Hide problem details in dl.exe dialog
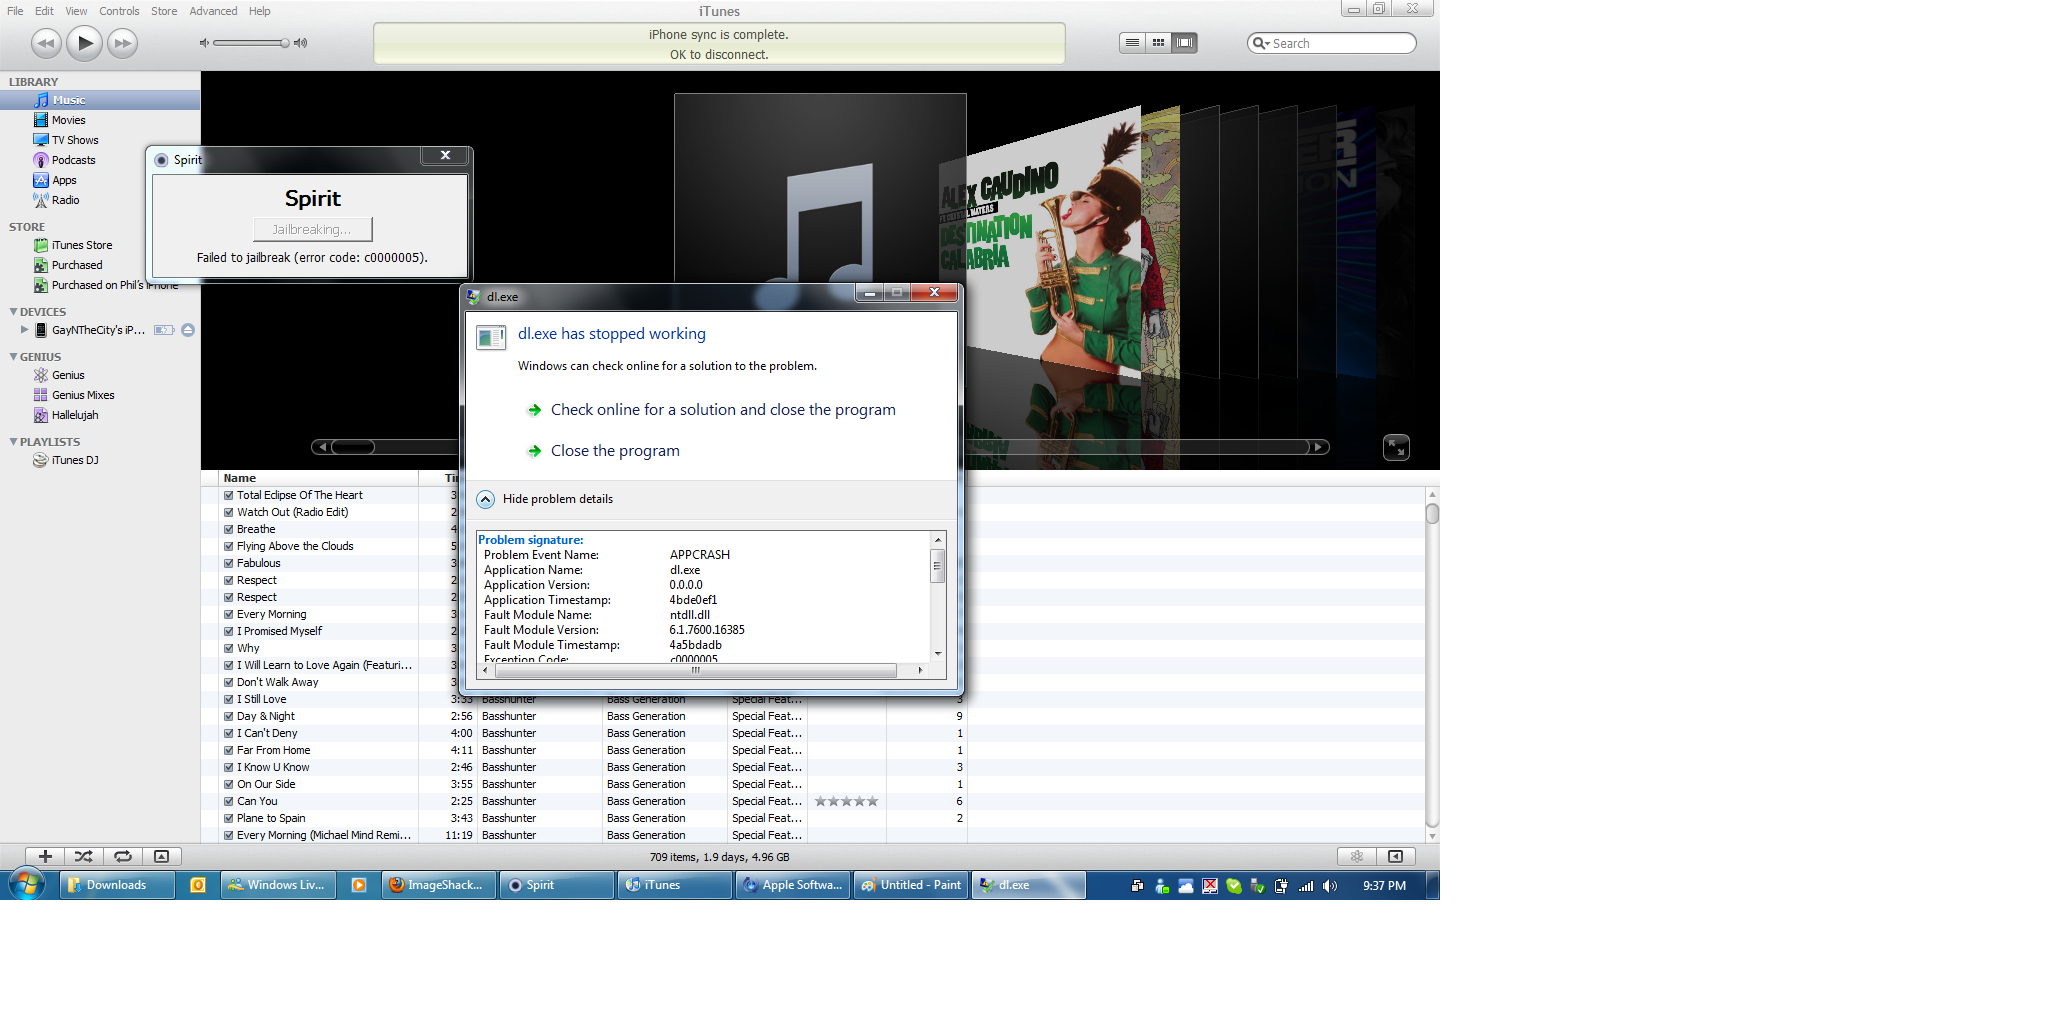Viewport: 2048px width, 1021px height. (x=546, y=499)
